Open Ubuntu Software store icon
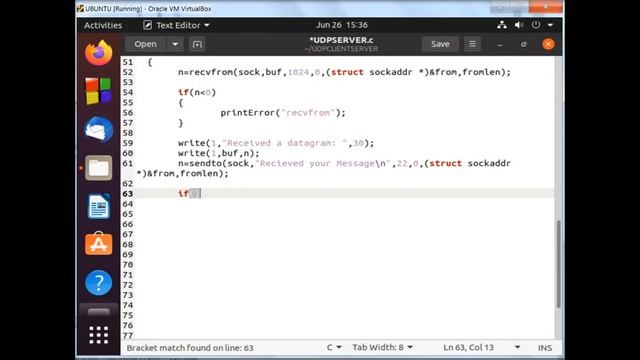 (x=98, y=244)
